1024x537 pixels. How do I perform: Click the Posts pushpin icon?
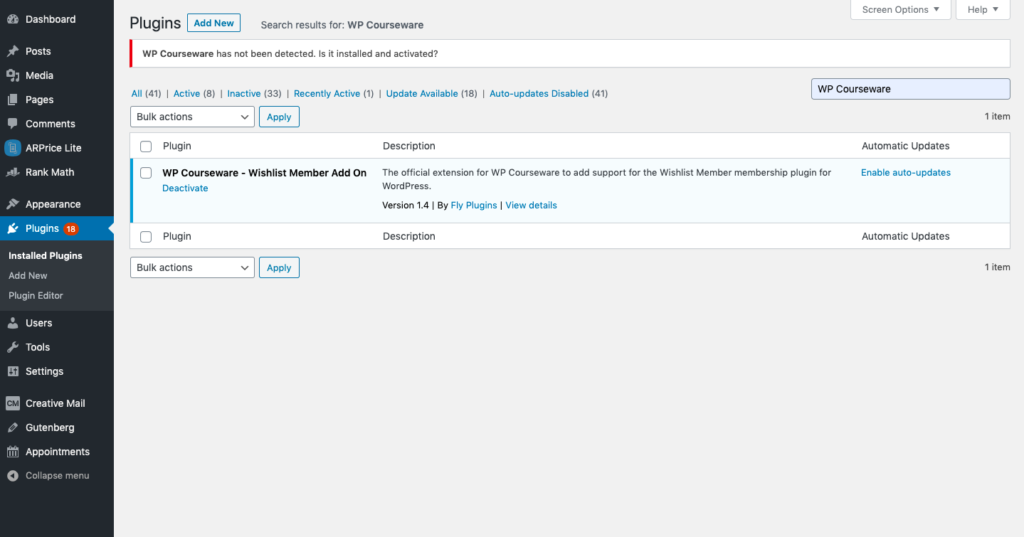tap(12, 51)
